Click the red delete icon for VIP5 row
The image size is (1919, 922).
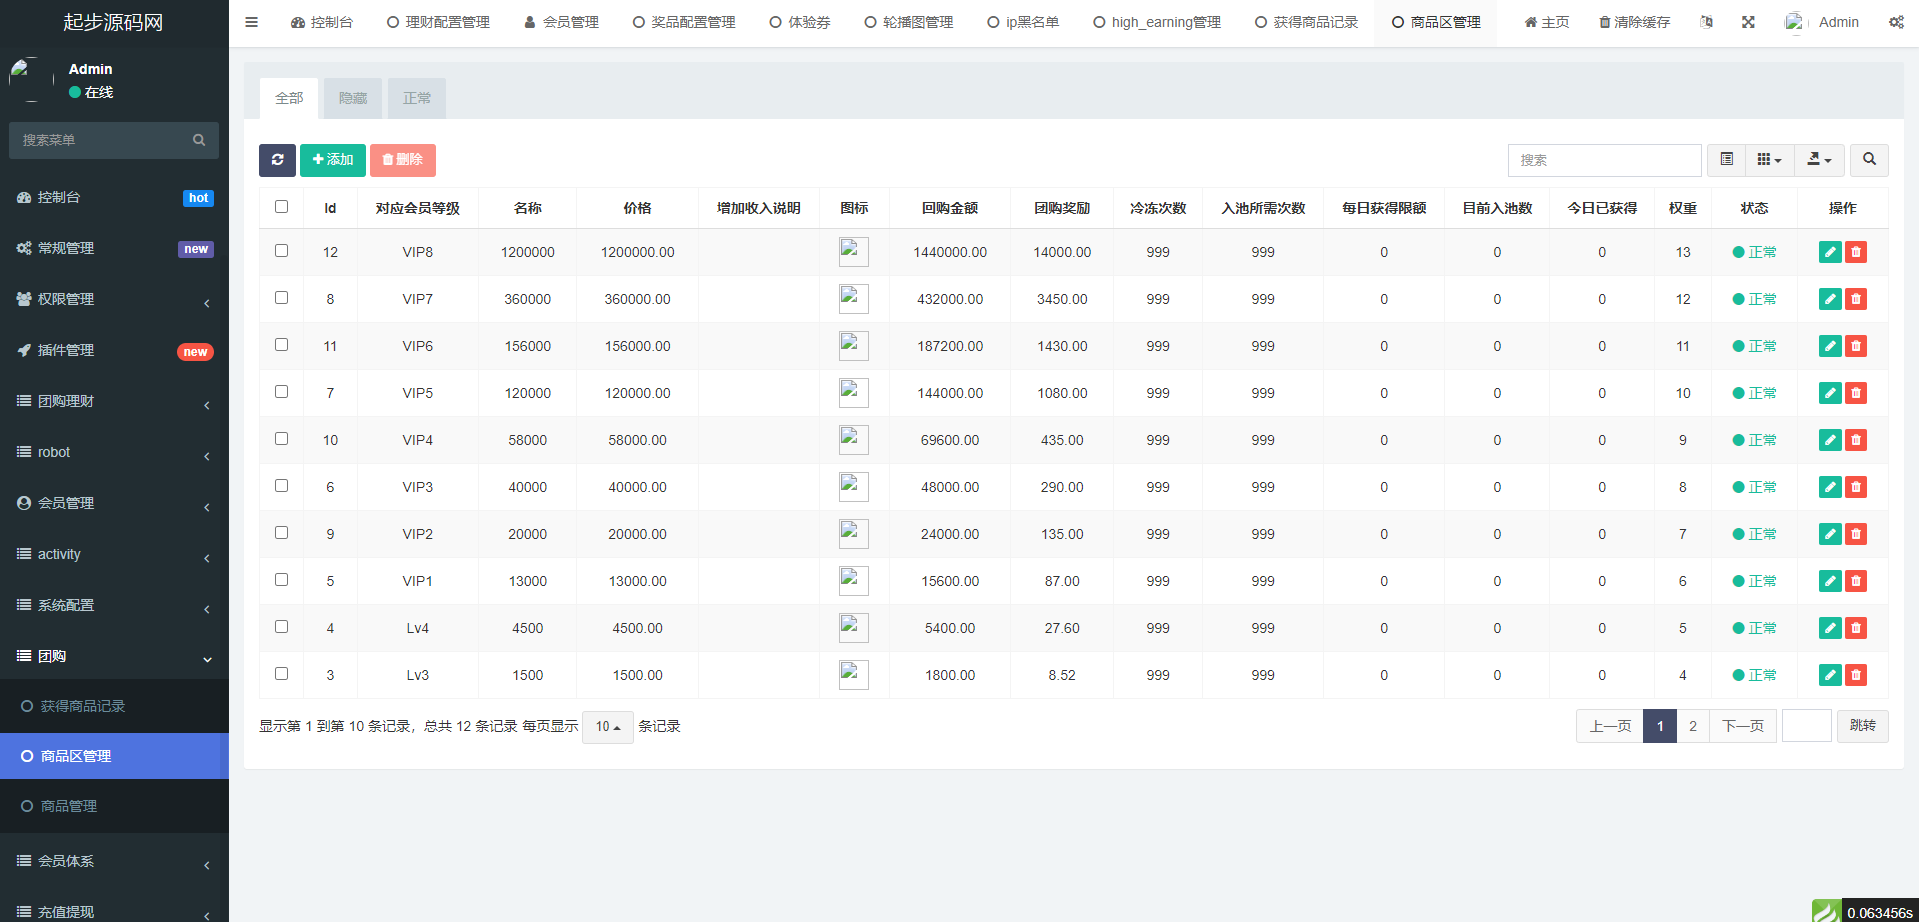(x=1856, y=393)
